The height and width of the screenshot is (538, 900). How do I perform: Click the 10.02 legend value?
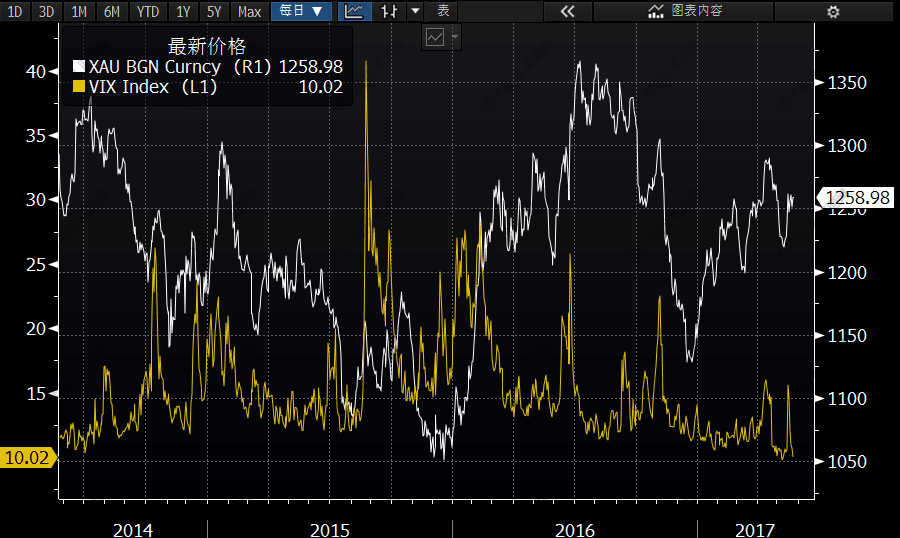coord(321,87)
